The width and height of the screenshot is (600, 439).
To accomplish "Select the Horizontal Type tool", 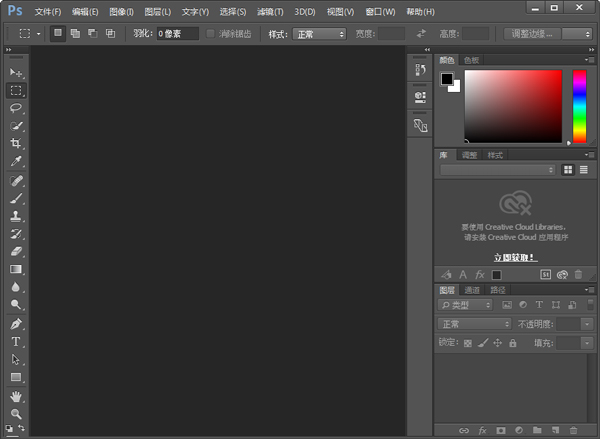I will tap(16, 342).
